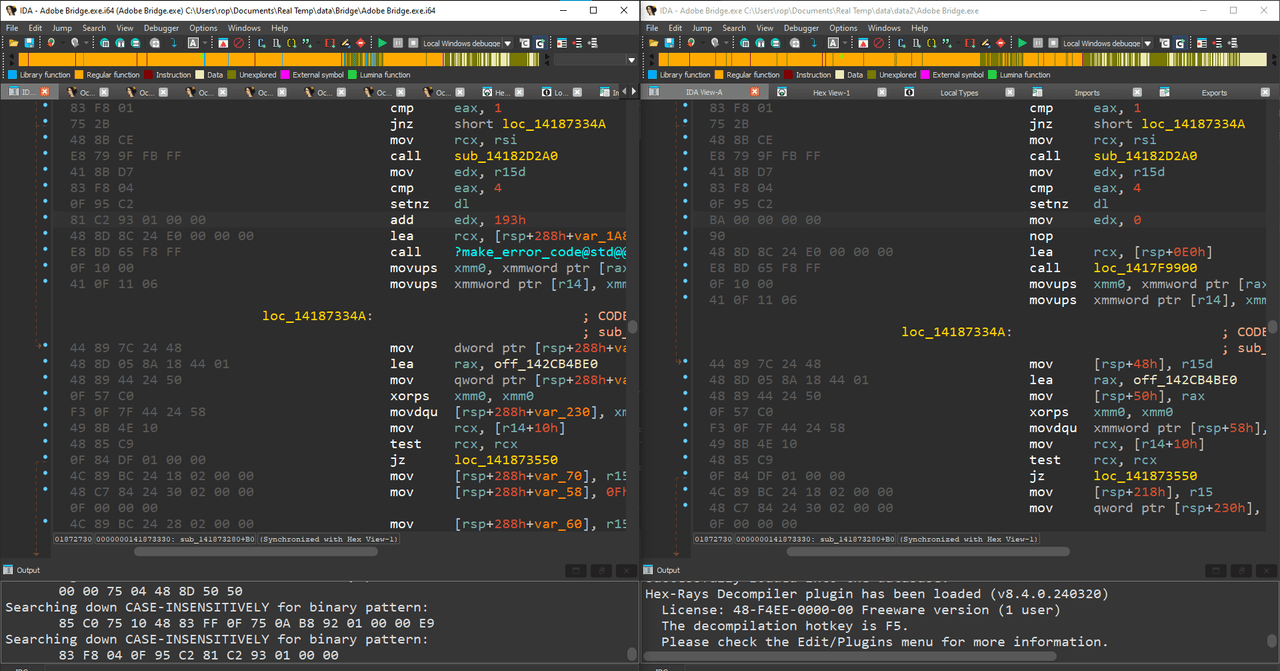Click highlighted 'G' icon in right IDA toolbar

[x=1179, y=43]
